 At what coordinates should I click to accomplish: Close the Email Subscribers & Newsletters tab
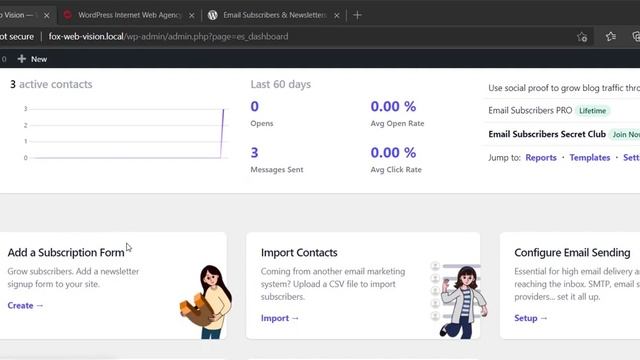pos(337,16)
